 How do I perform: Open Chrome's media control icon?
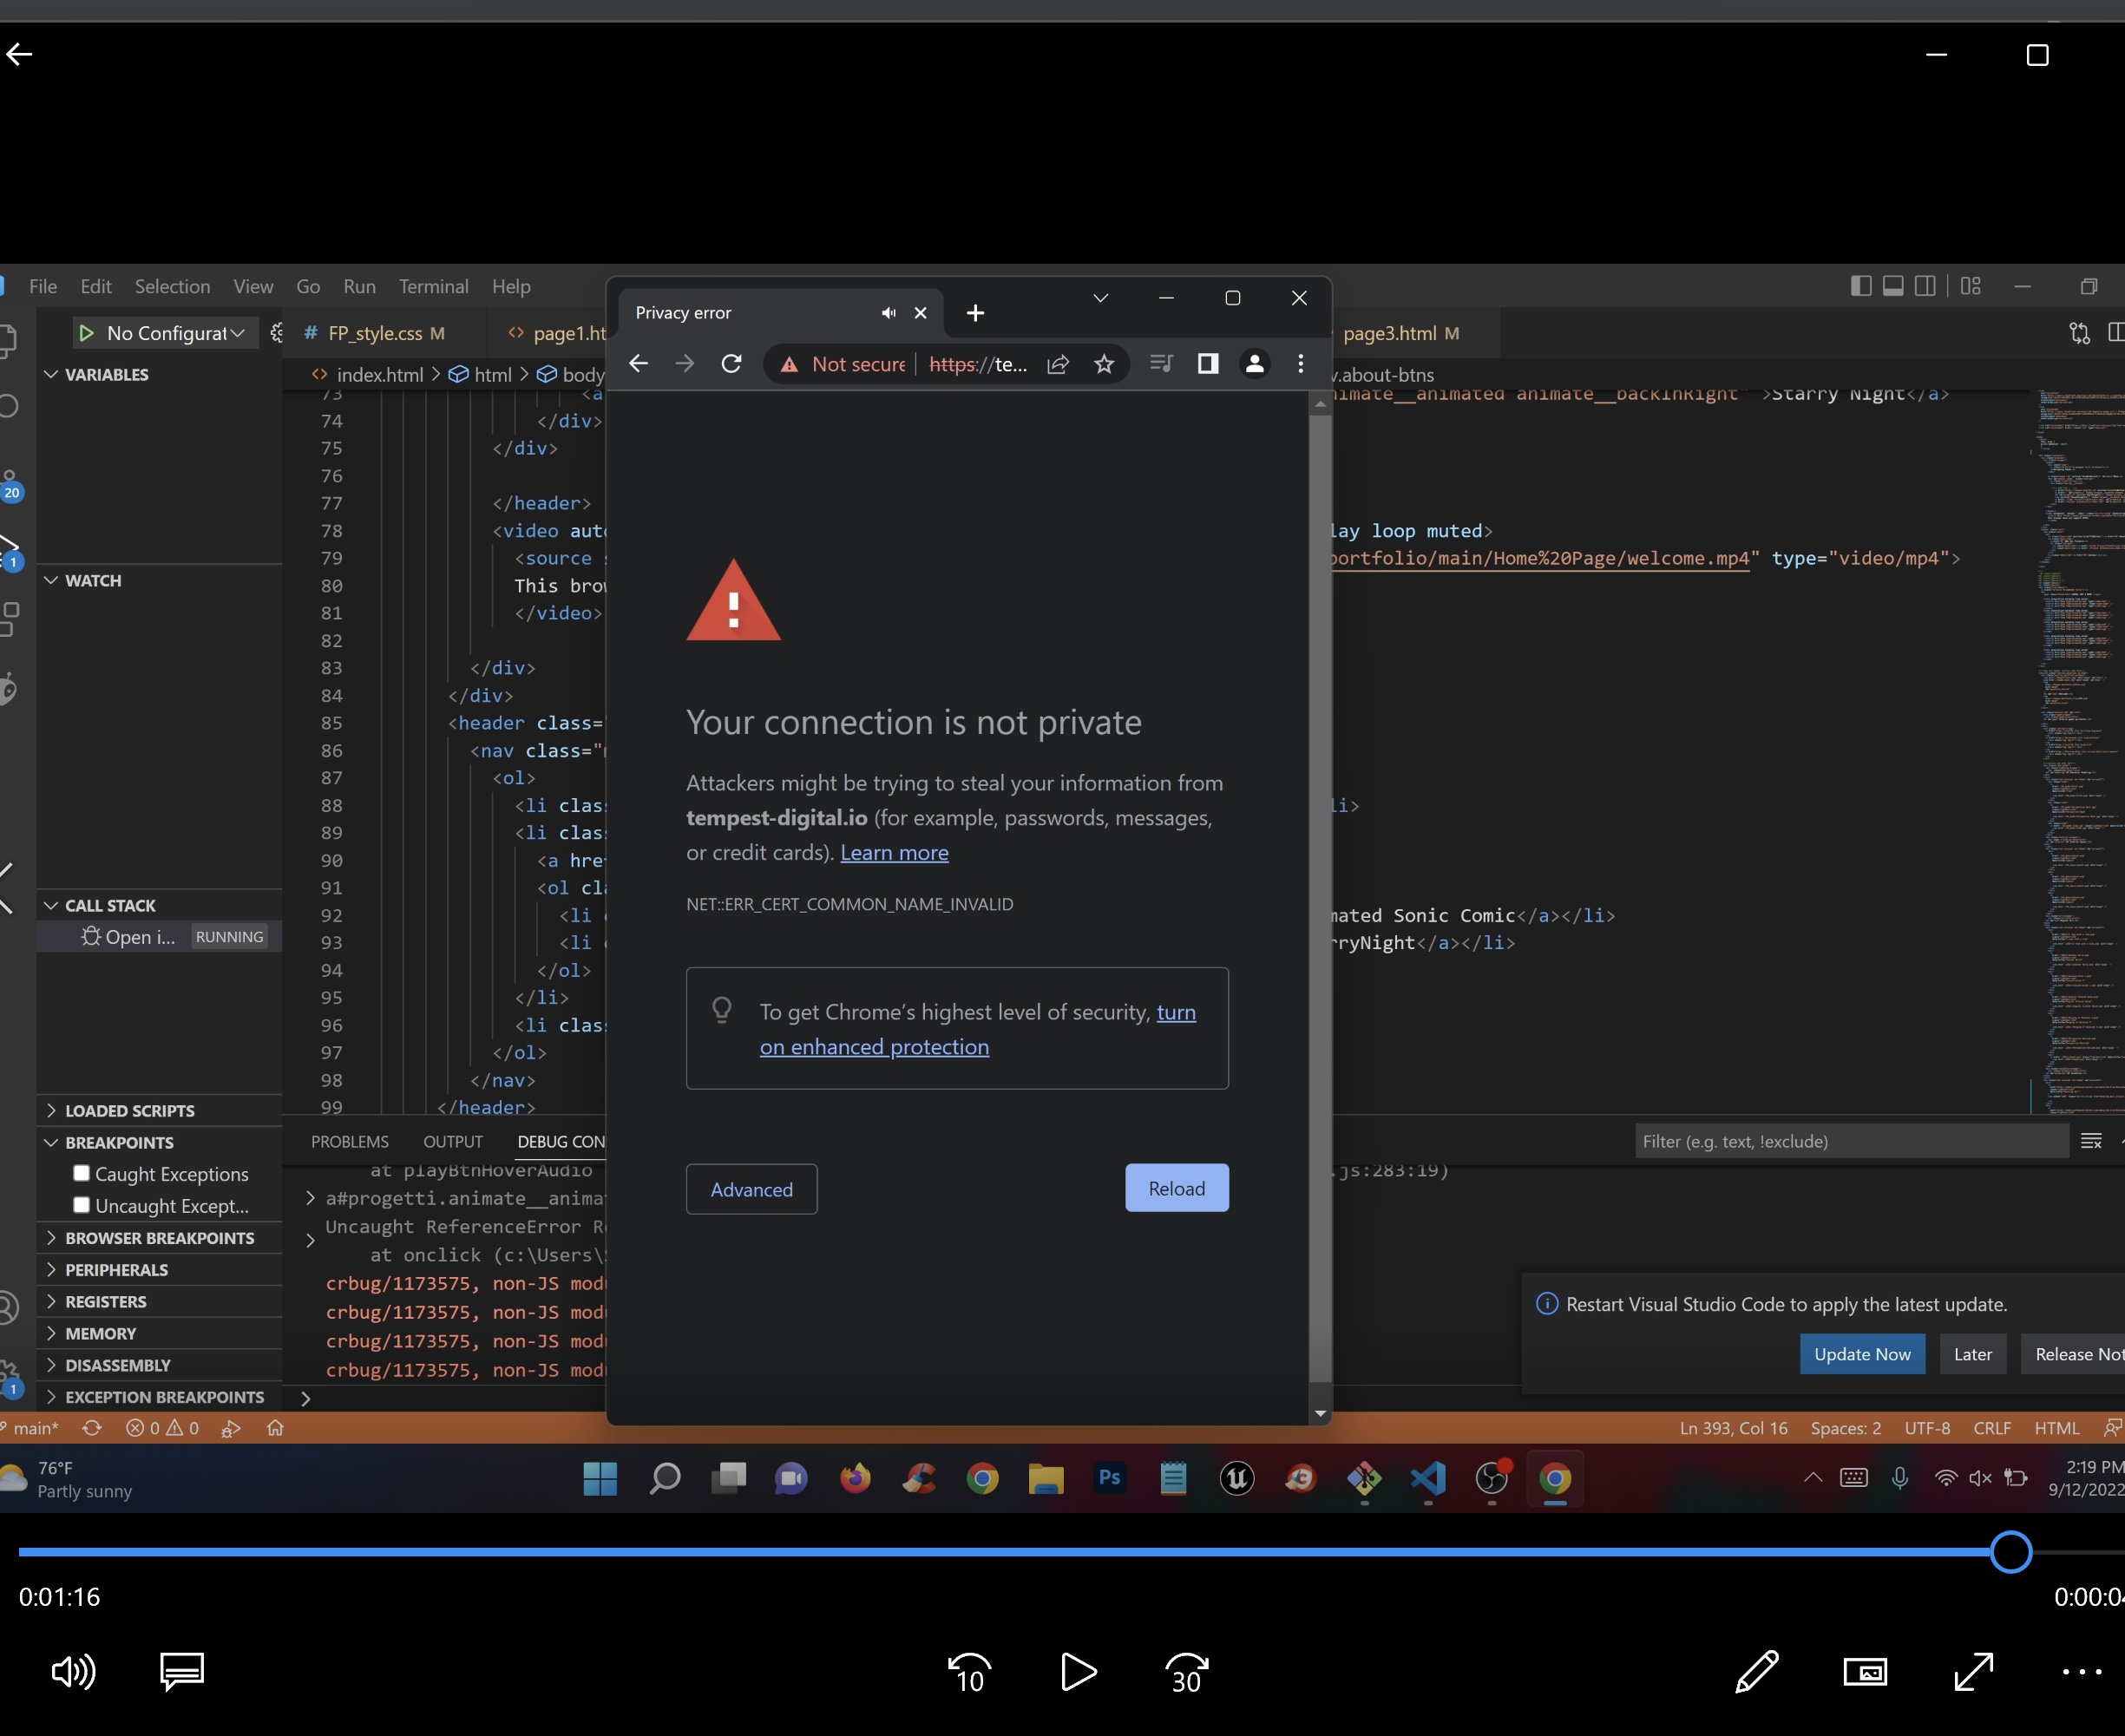click(x=1161, y=364)
